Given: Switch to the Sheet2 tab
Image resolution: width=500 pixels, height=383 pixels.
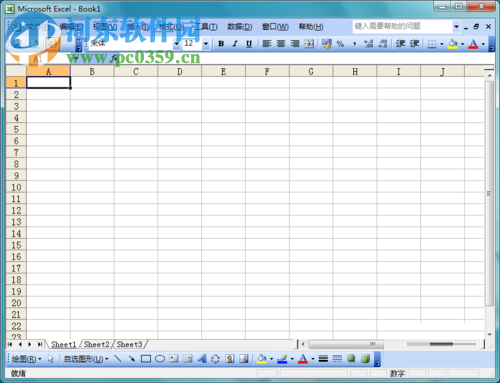Looking at the screenshot, I should coord(96,344).
